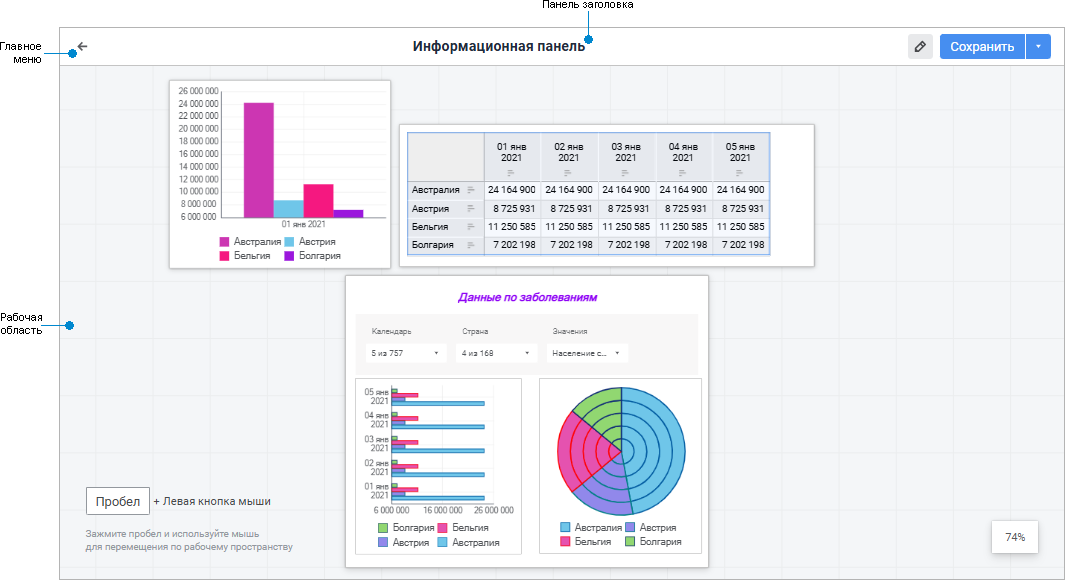Click Бельгия legend swatch in column chart
The width and height of the screenshot is (1065, 580).
(x=224, y=256)
